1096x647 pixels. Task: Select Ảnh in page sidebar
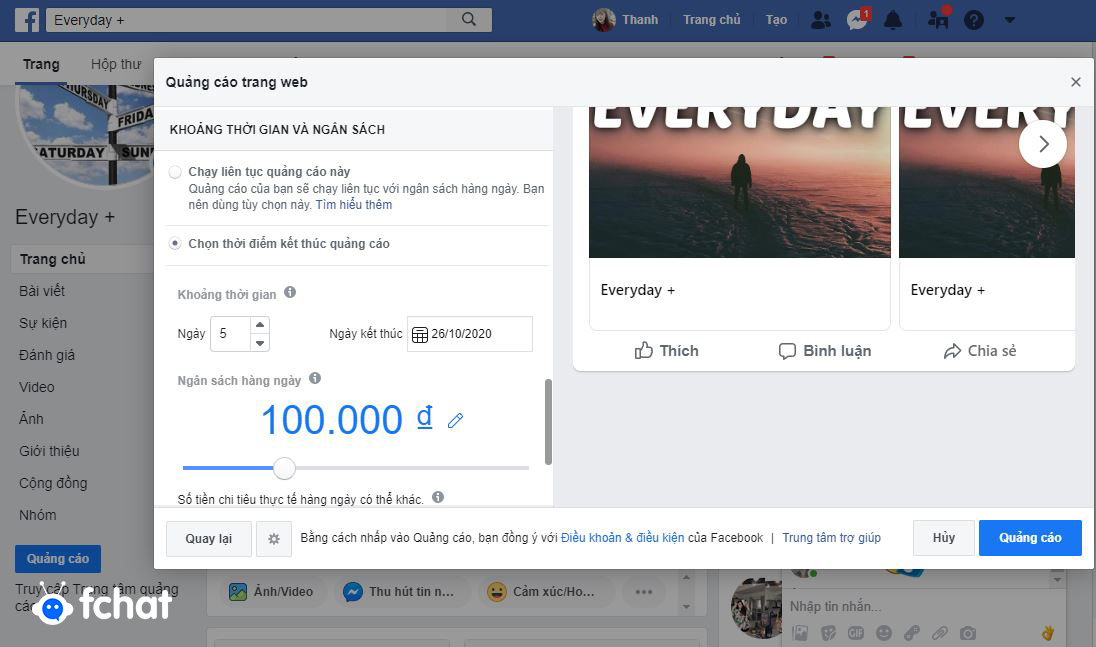pos(31,419)
